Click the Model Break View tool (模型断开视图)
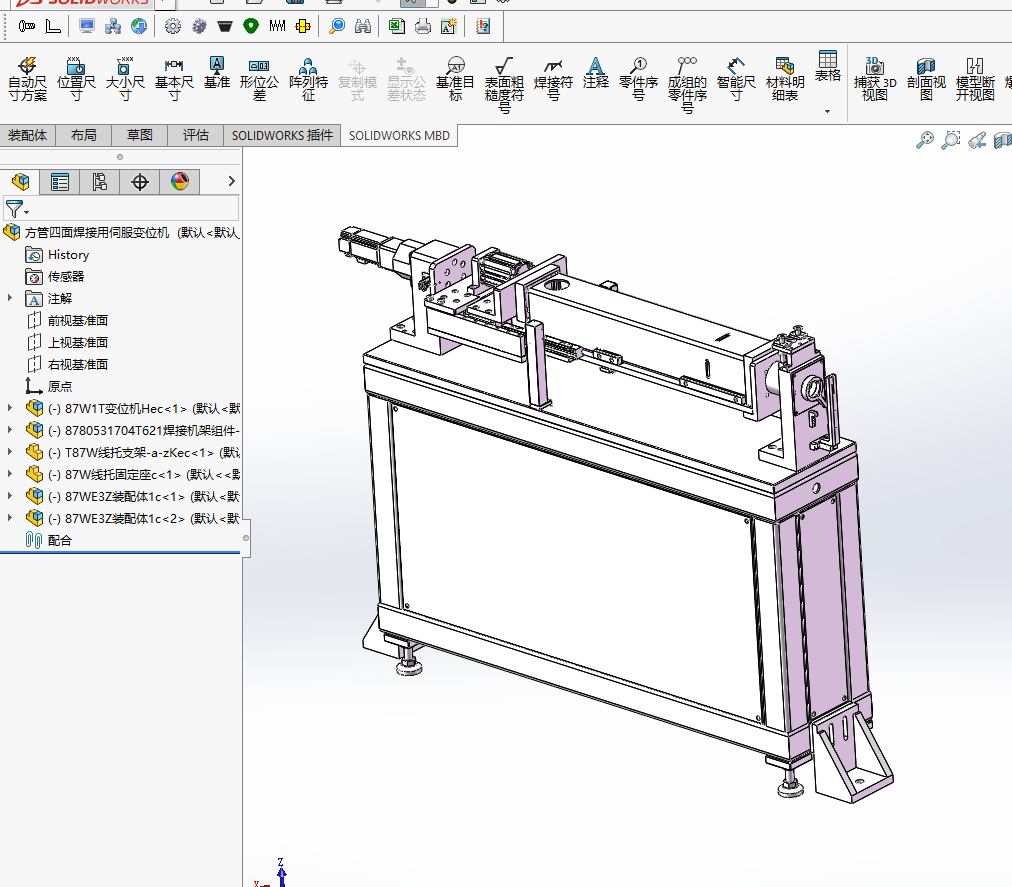 click(975, 79)
